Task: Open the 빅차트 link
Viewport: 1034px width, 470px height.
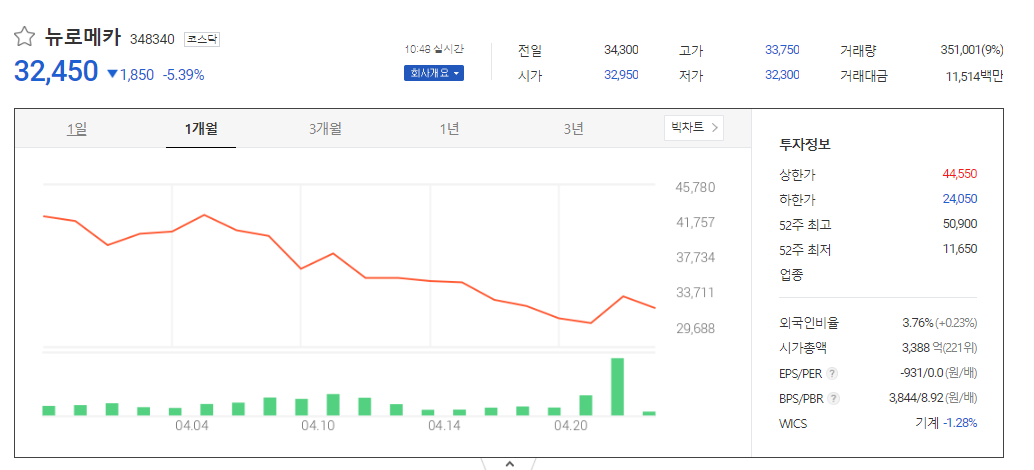Action: coord(694,127)
